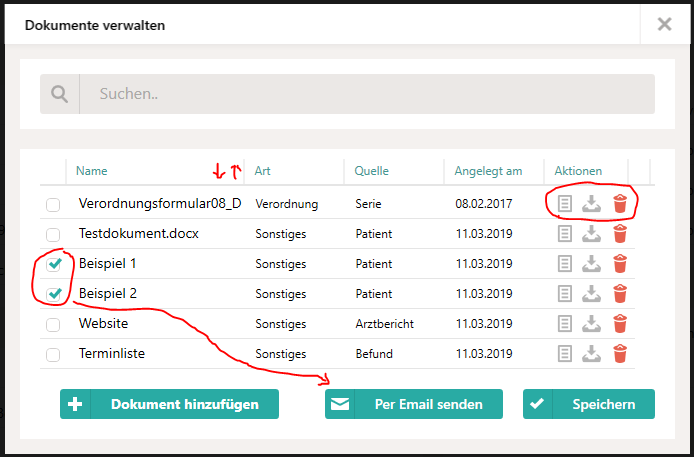
Task: View document details for Verordnungsformular08_D
Action: click(x=564, y=204)
